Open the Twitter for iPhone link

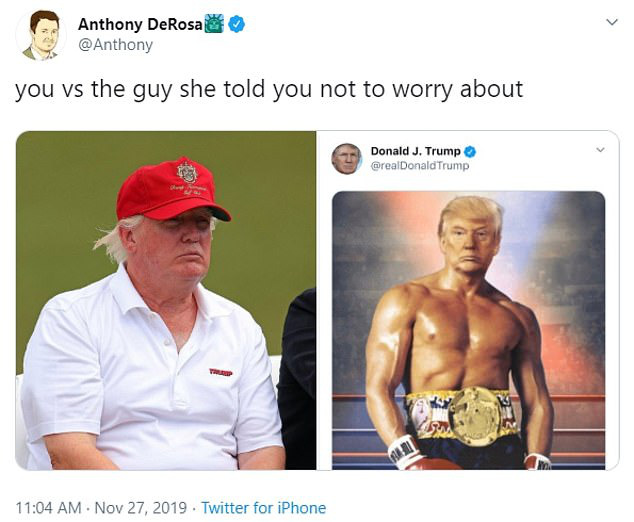(264, 507)
